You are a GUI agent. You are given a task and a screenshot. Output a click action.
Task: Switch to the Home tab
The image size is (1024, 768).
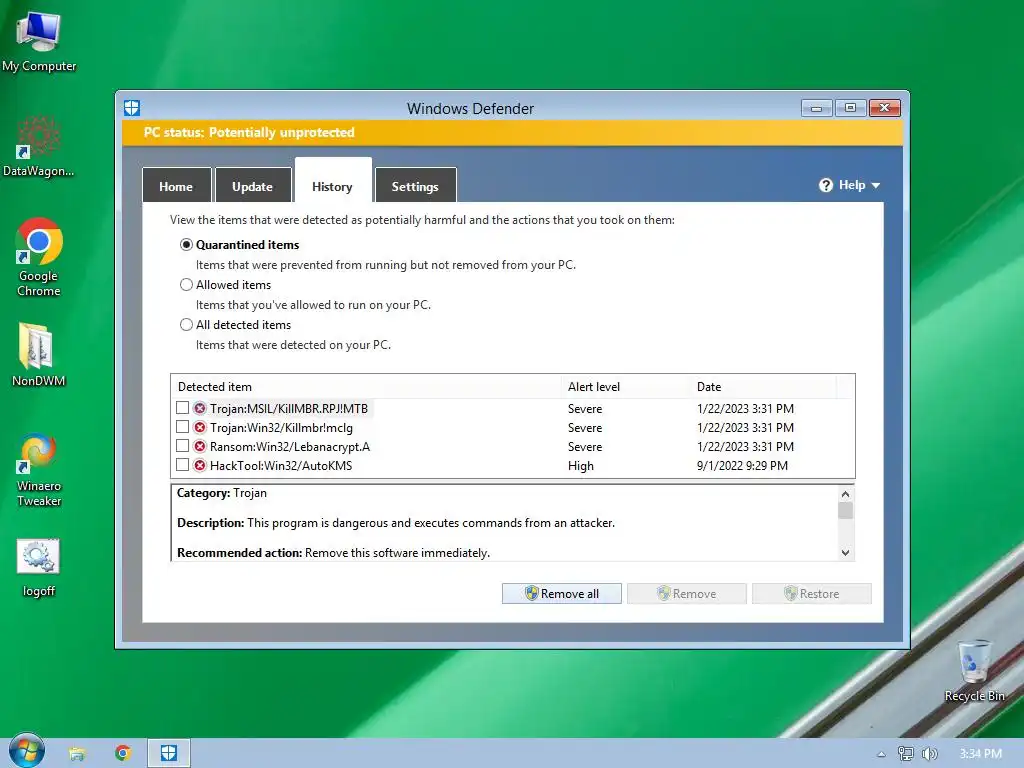[176, 186]
